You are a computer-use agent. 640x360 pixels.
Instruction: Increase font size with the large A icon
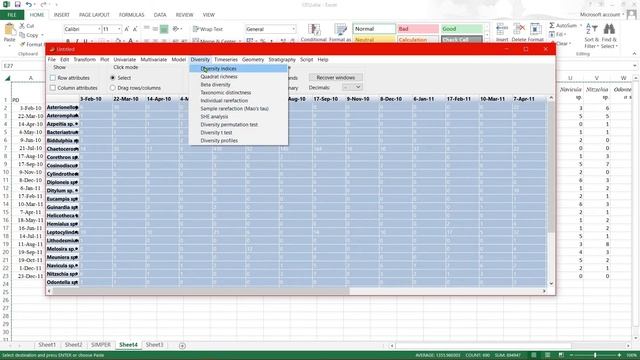tap(127, 29)
